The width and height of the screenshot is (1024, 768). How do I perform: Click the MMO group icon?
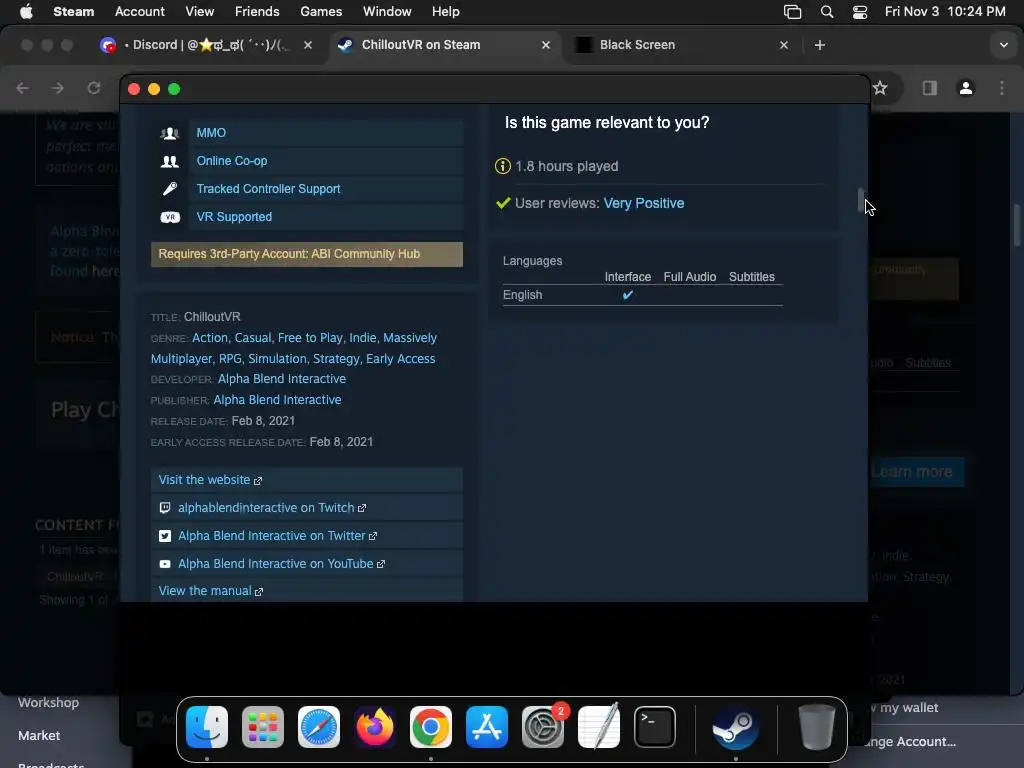(x=170, y=133)
